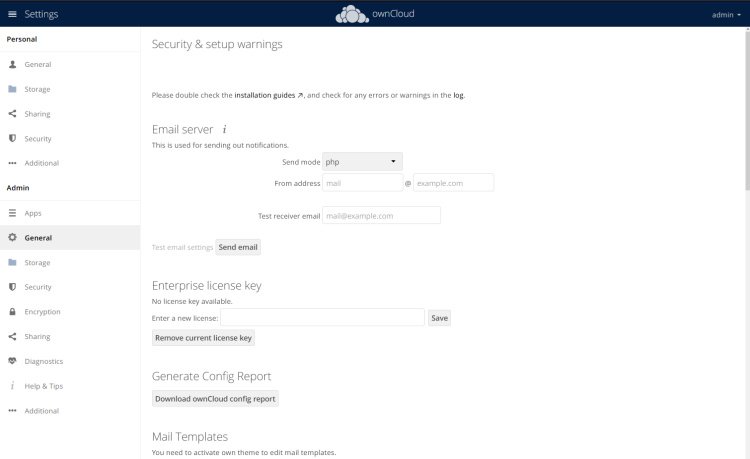Click the Personal Sharing share icon
Image resolution: width=750 pixels, height=459 pixels.
(12, 114)
